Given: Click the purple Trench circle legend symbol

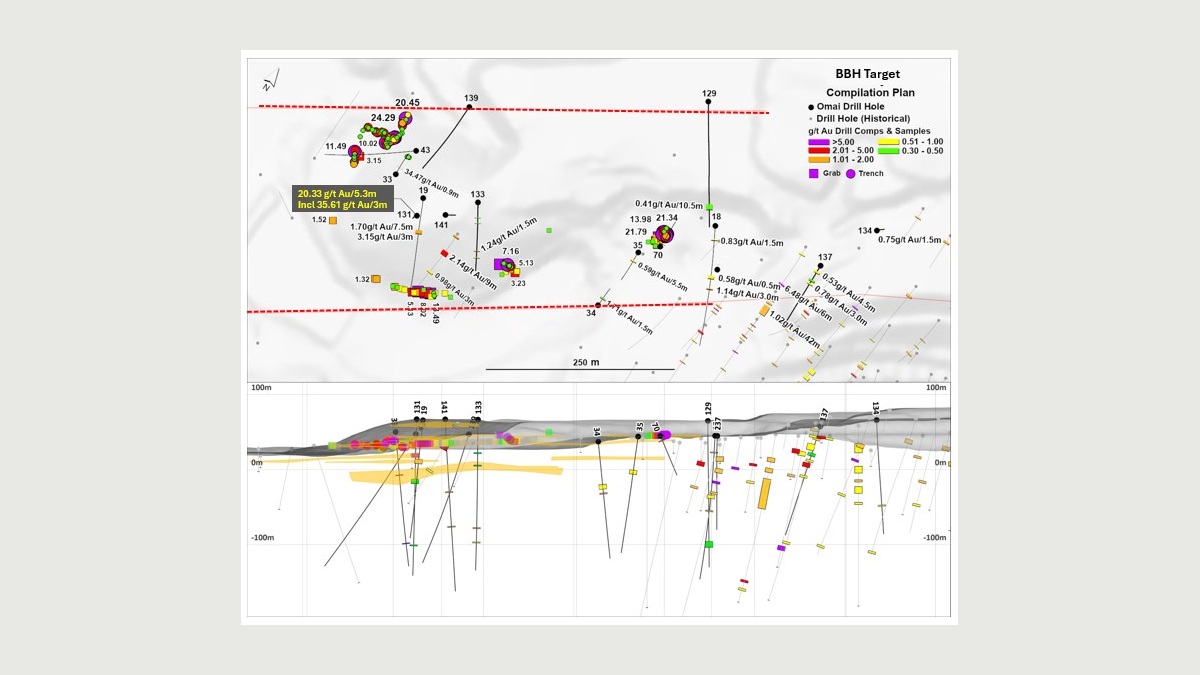Looking at the screenshot, I should coord(851,173).
